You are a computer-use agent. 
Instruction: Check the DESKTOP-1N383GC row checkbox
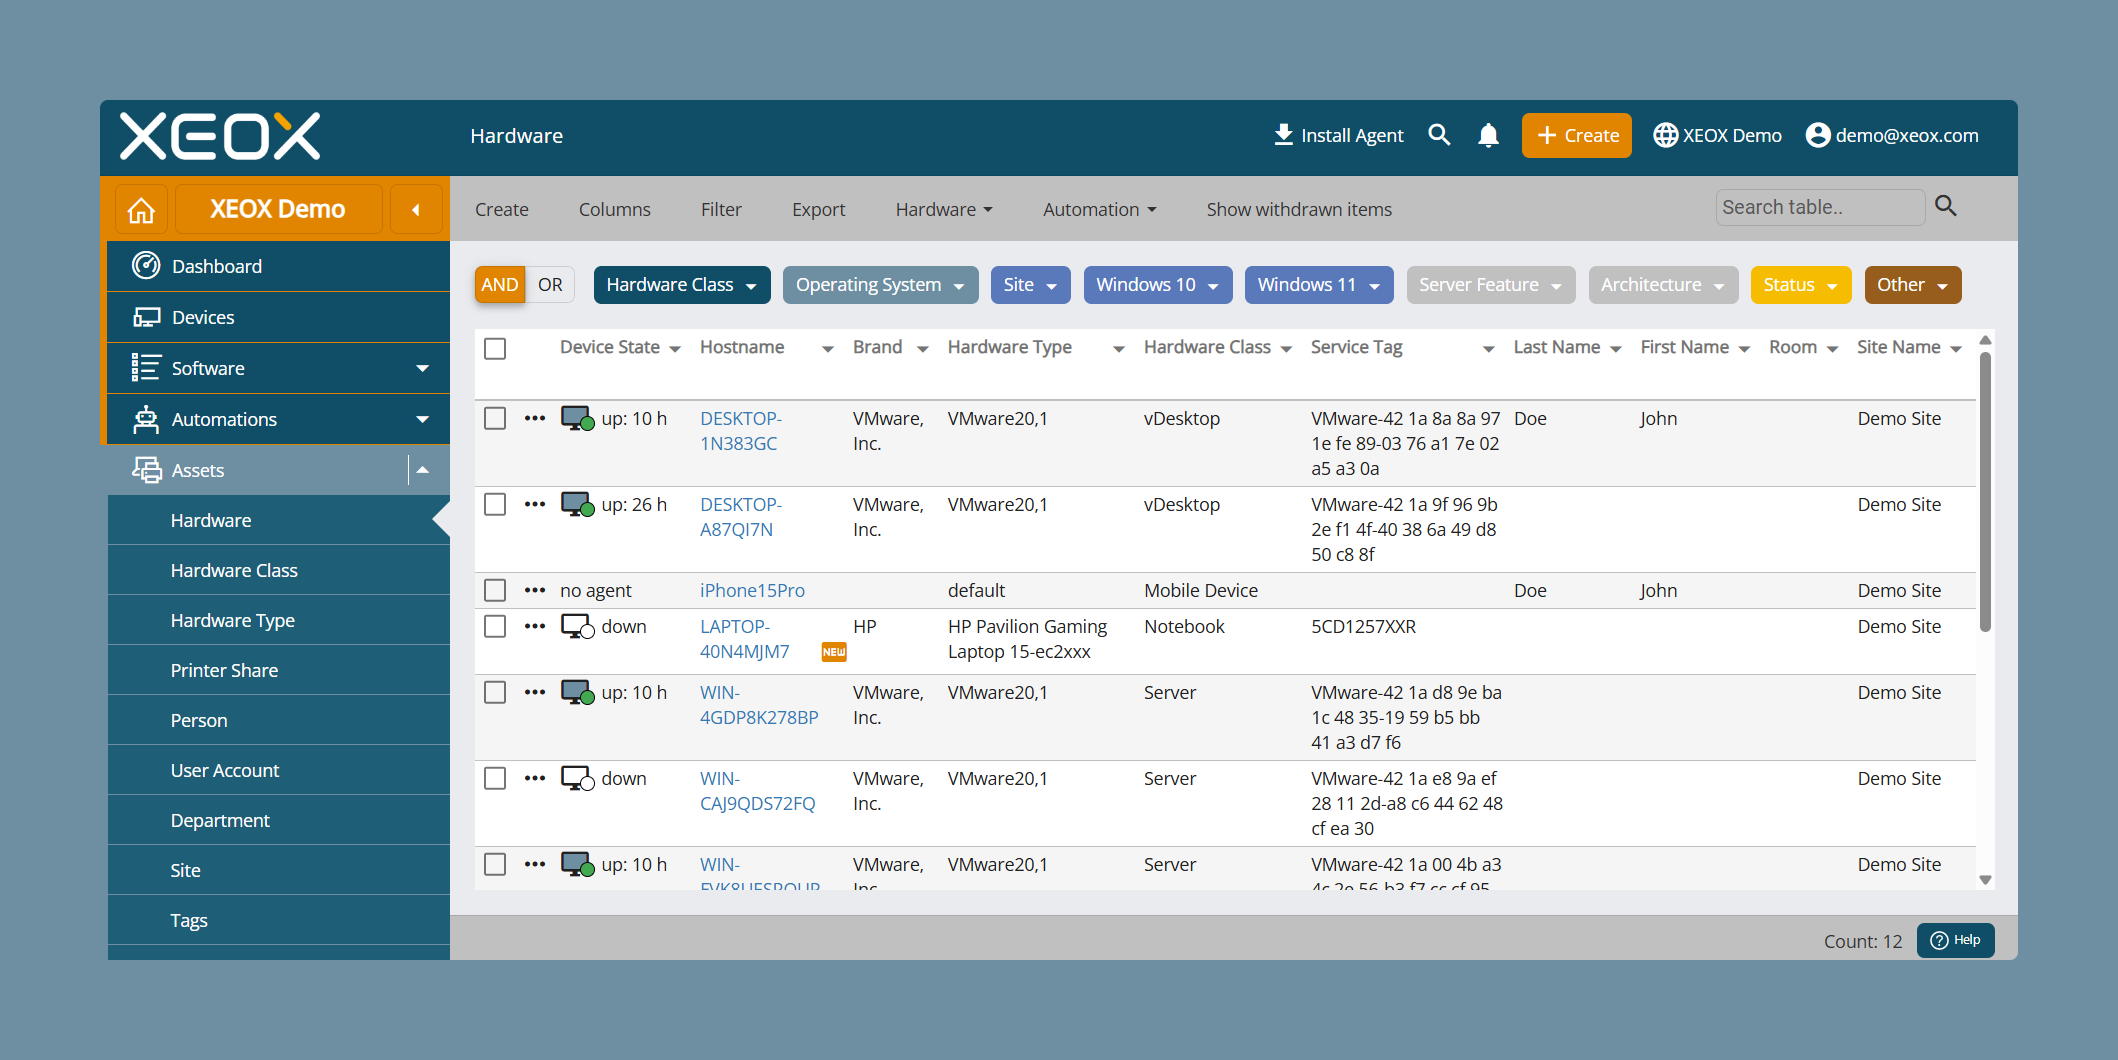pyautogui.click(x=495, y=418)
